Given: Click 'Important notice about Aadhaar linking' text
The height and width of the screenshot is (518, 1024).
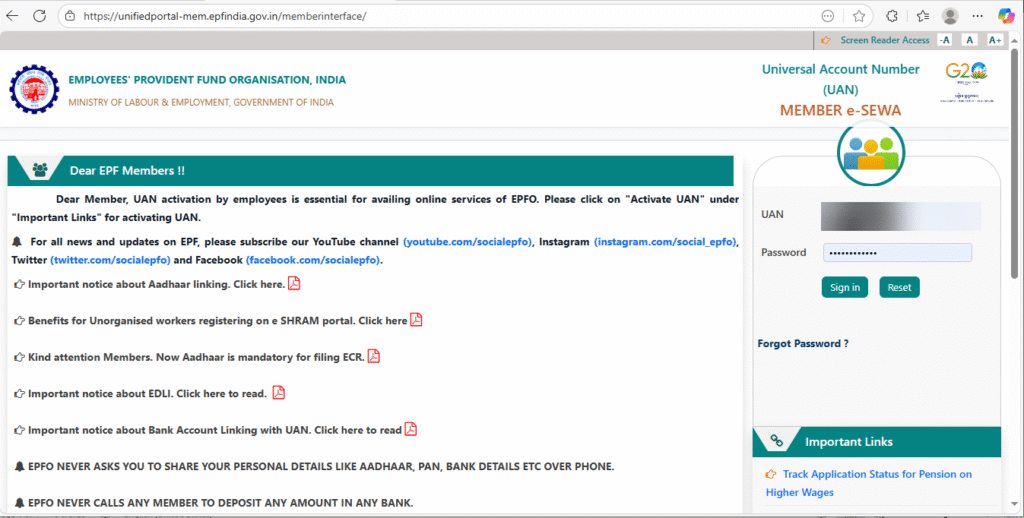Looking at the screenshot, I should 157,285.
